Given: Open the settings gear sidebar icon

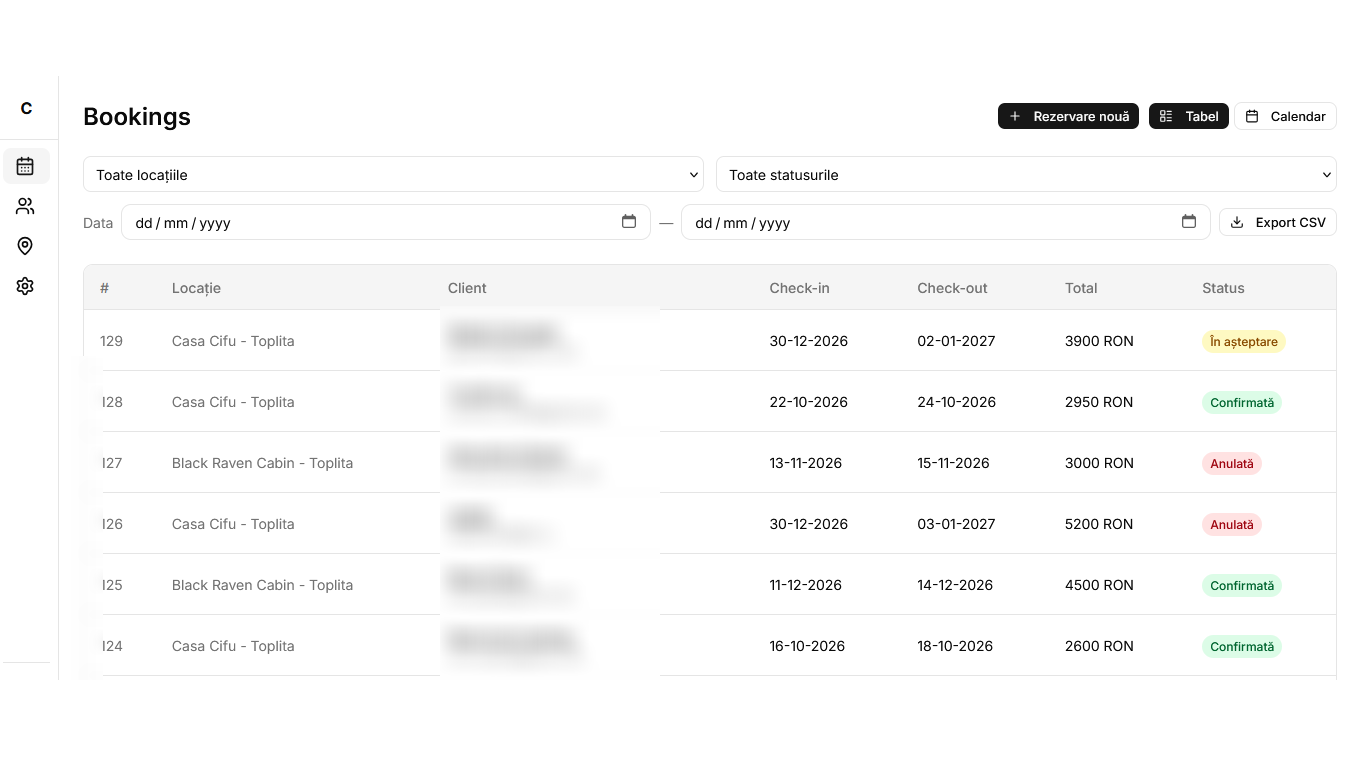Looking at the screenshot, I should (x=26, y=286).
